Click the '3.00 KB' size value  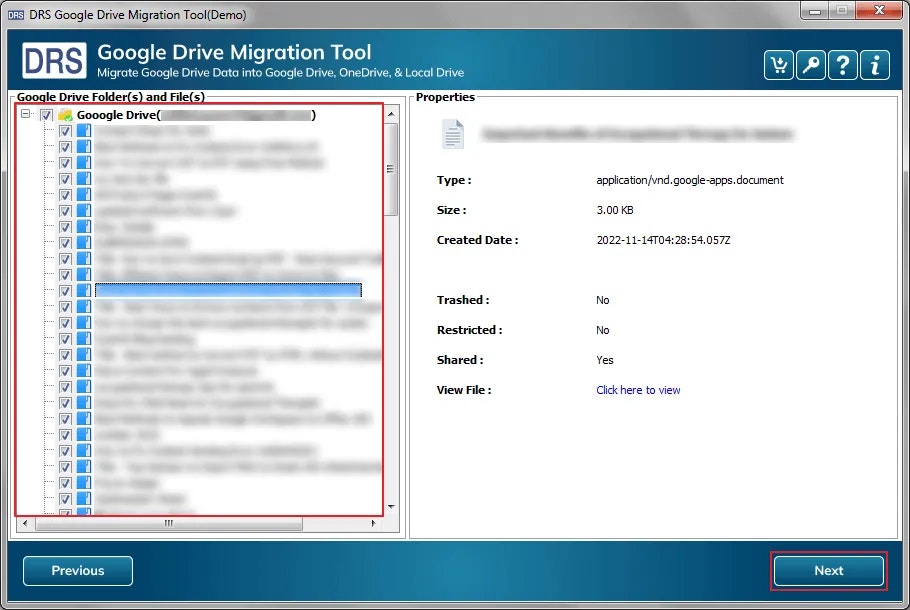pyautogui.click(x=615, y=210)
